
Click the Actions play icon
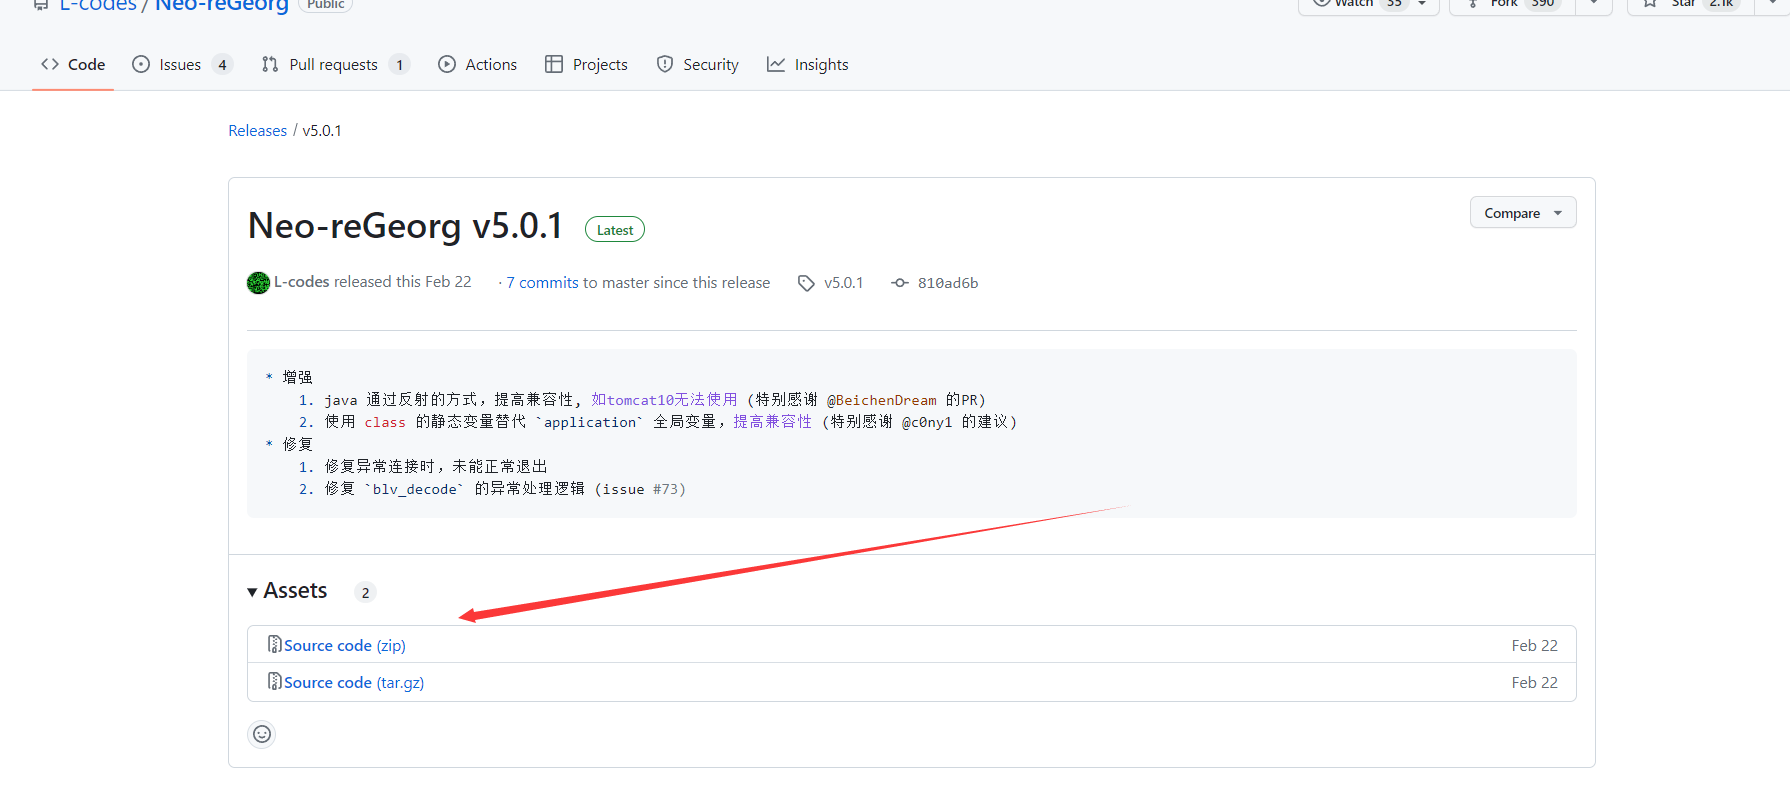click(447, 64)
